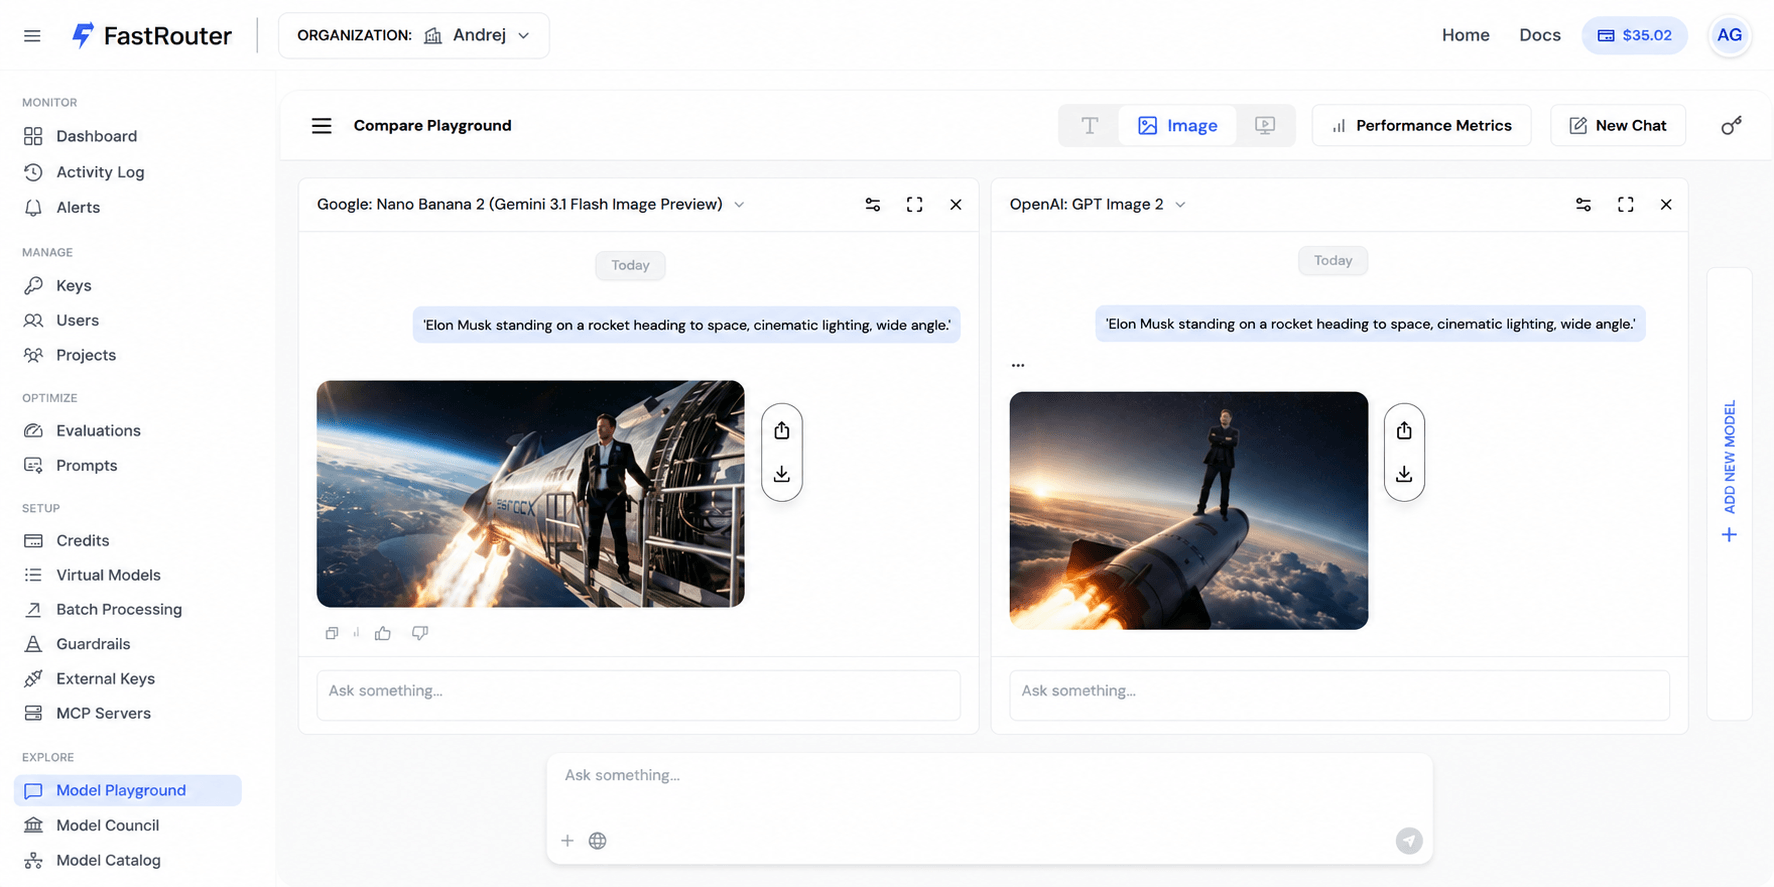Open Model Council
The image size is (1774, 887).
click(x=108, y=825)
